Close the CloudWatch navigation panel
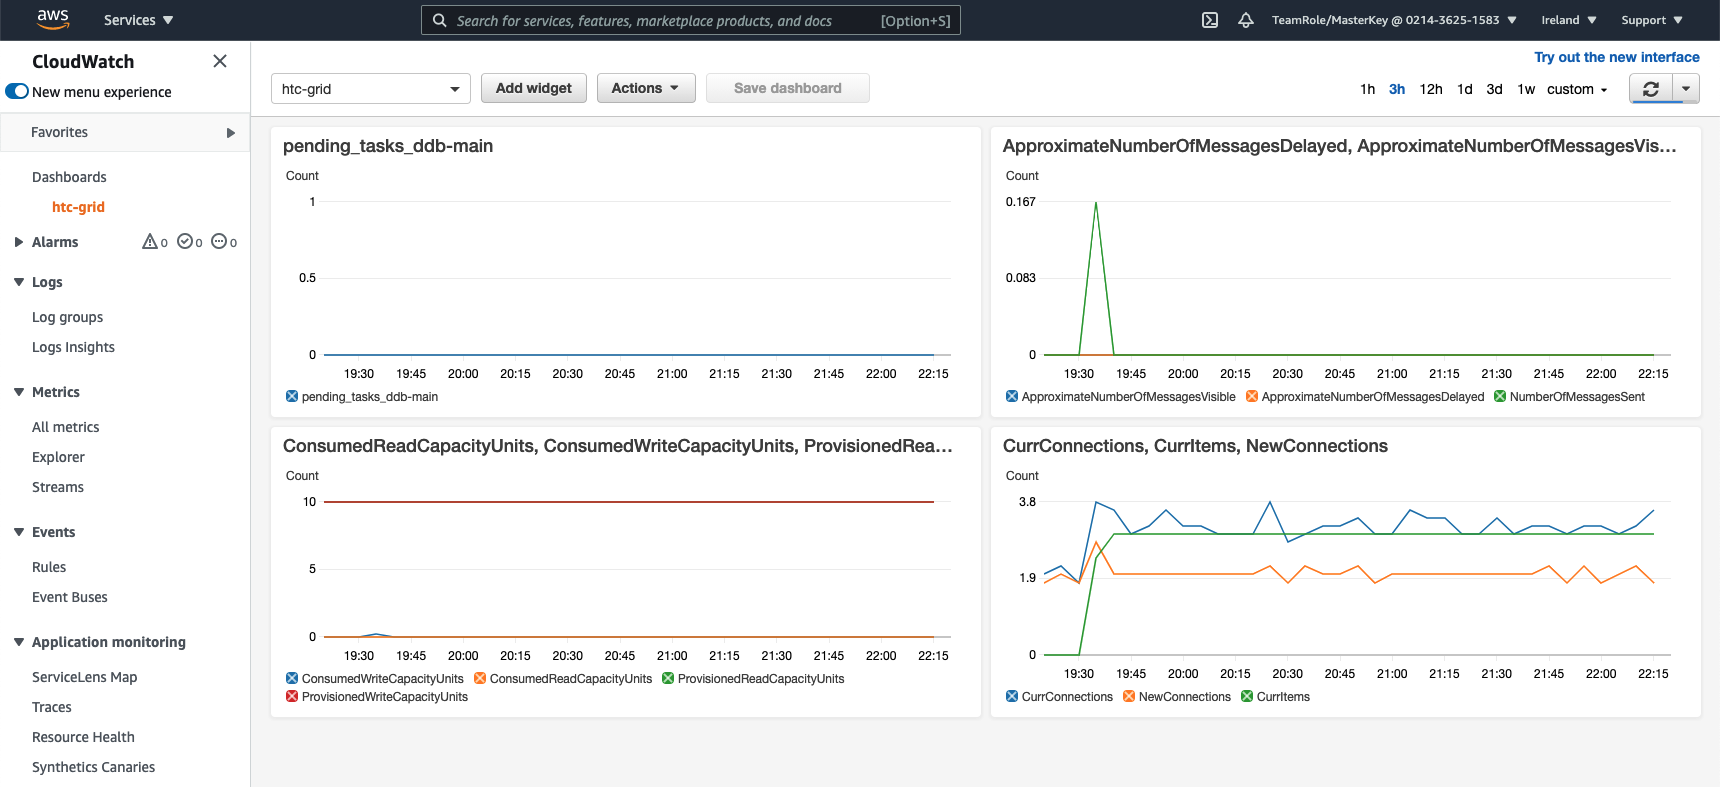 tap(220, 61)
